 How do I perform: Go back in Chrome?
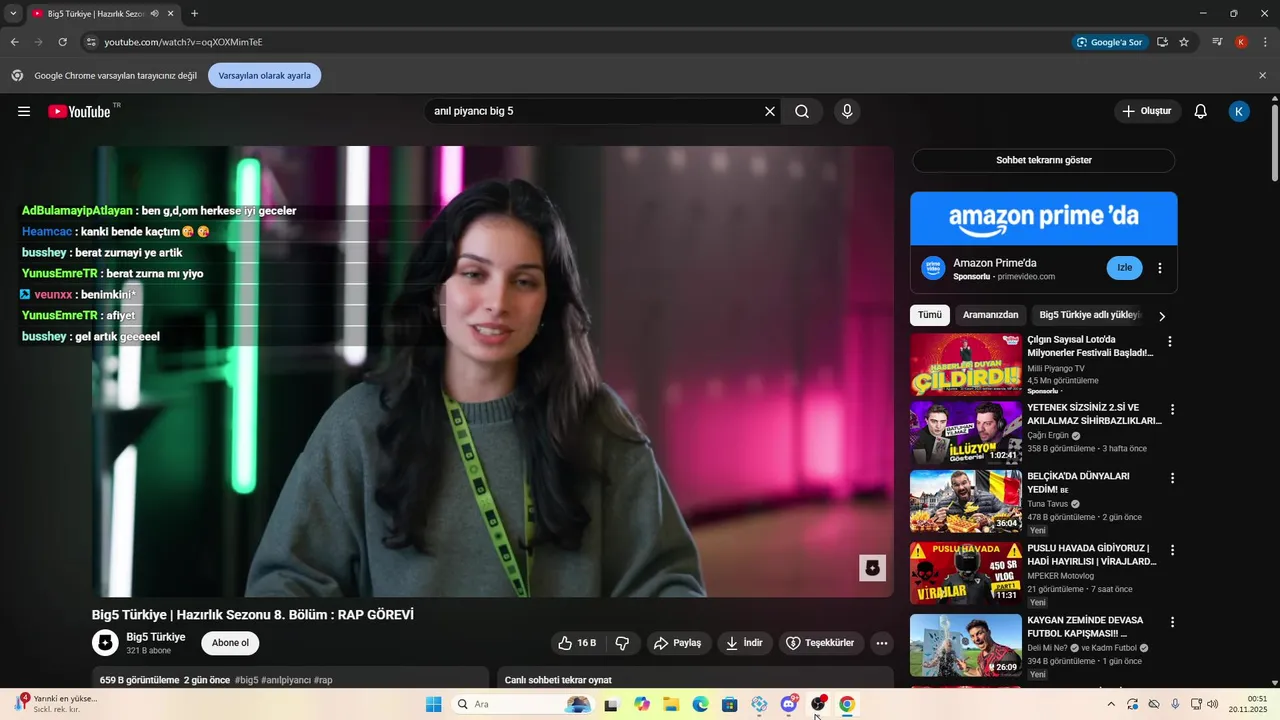coord(14,42)
